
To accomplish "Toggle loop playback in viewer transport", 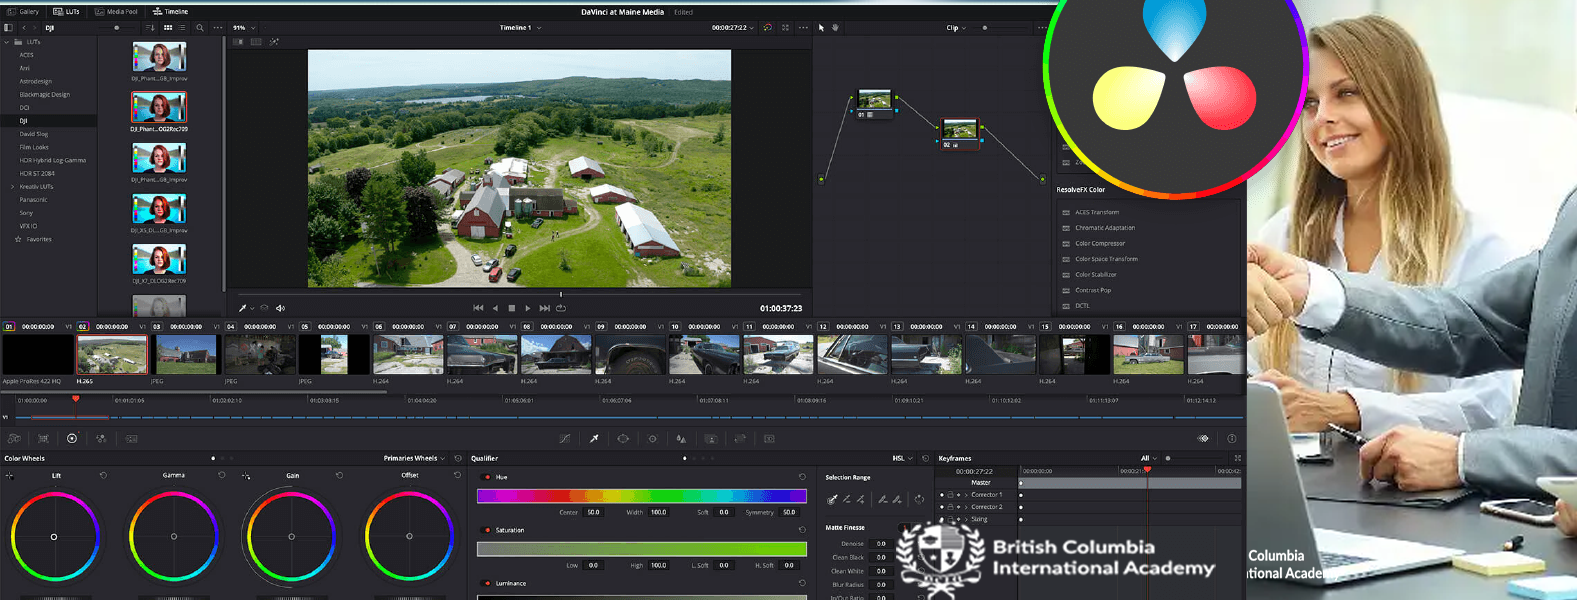I will 561,308.
